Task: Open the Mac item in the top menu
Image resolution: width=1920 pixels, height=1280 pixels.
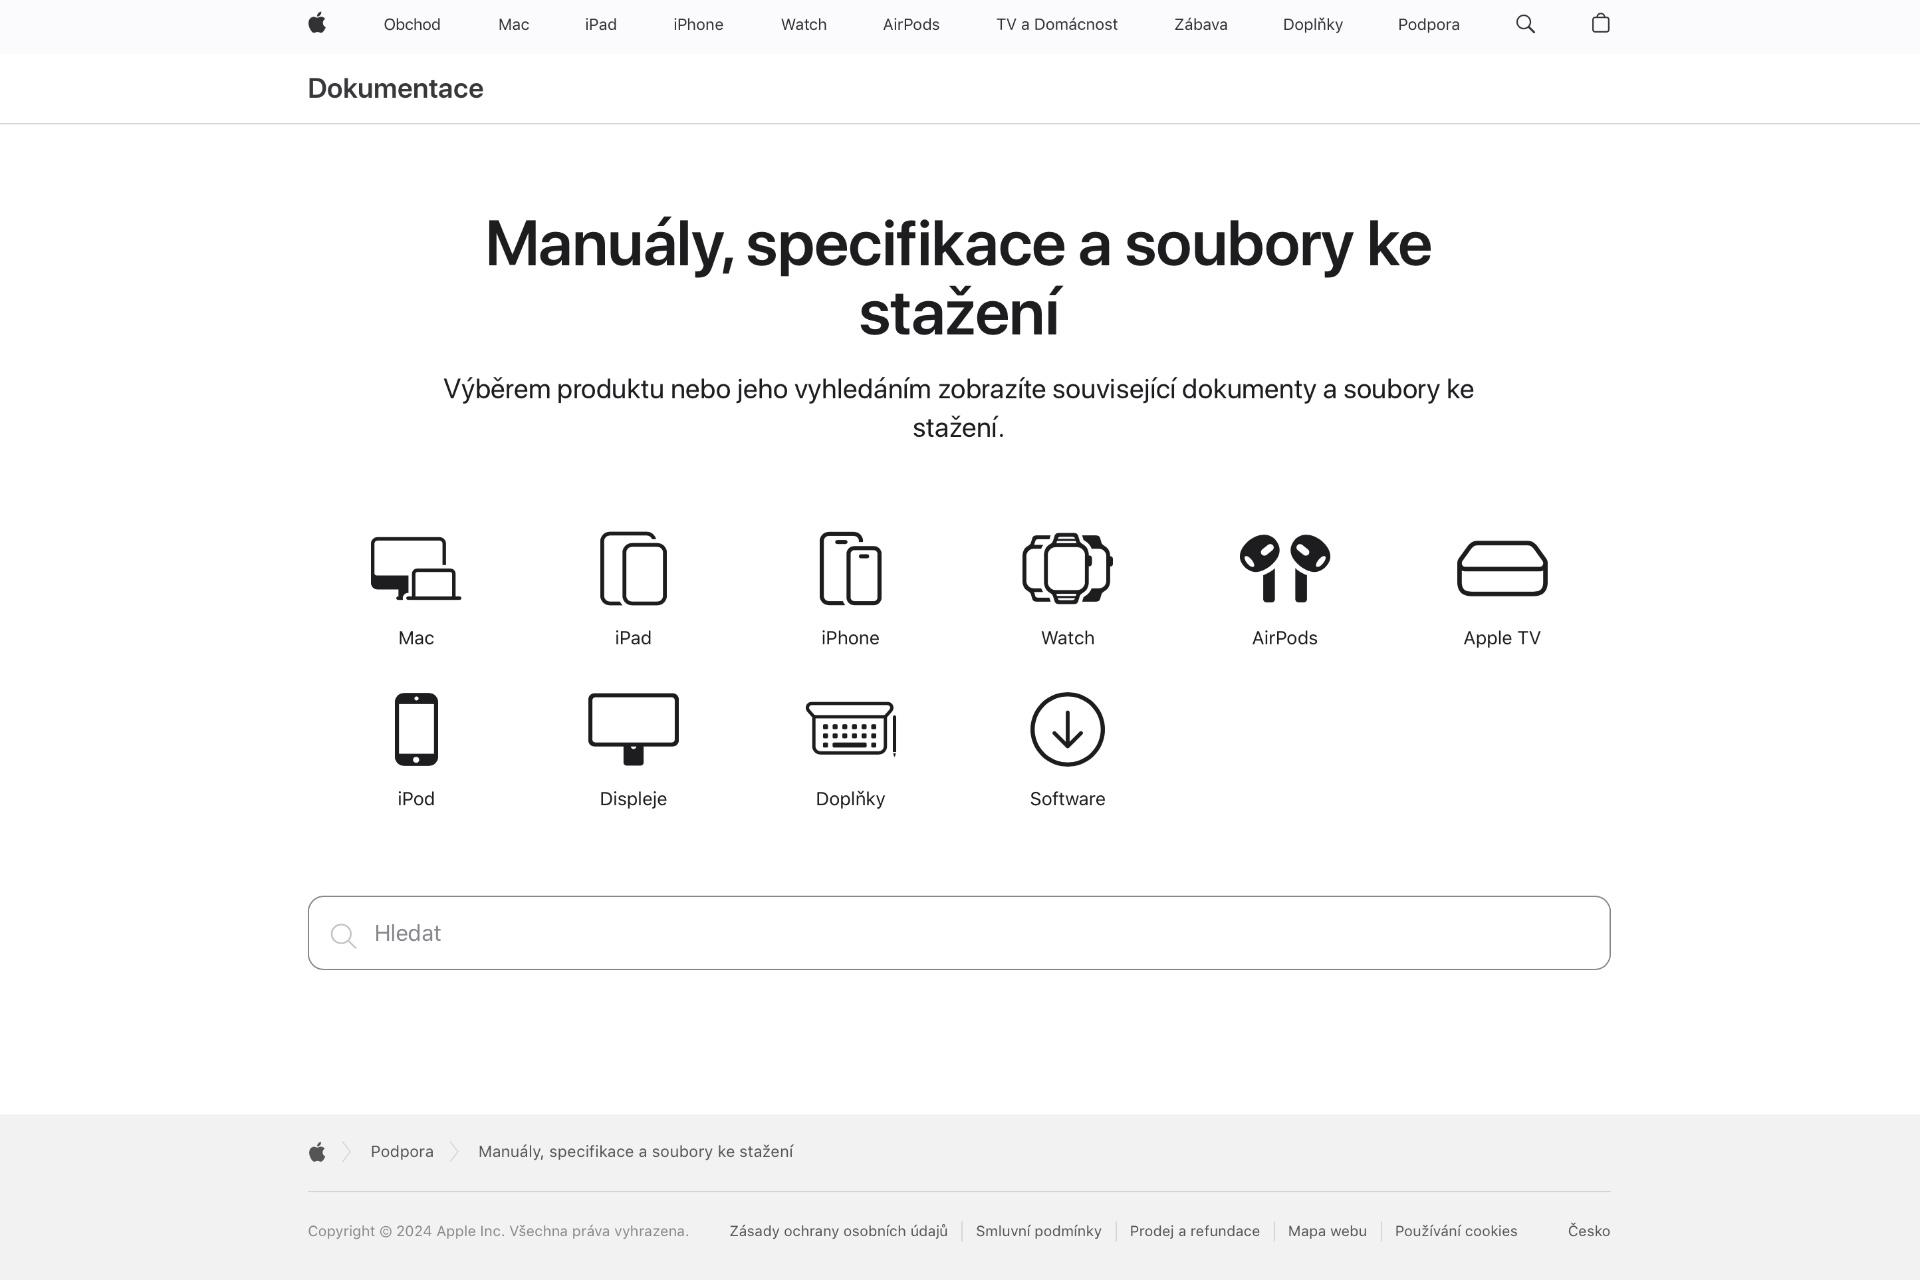Action: [x=514, y=24]
